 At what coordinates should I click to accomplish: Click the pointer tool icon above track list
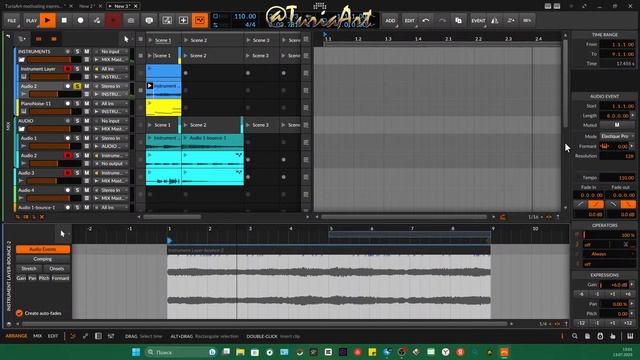(126, 39)
